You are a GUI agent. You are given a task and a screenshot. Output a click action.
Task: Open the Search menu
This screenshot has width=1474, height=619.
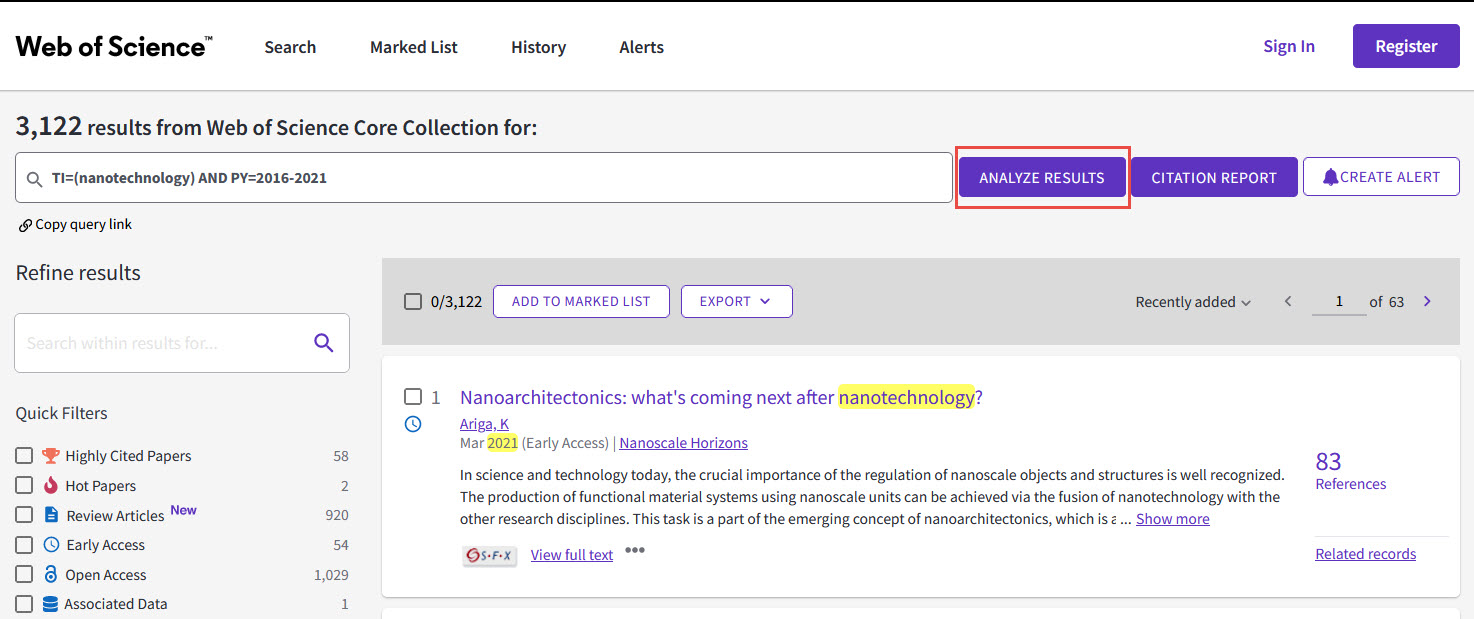(290, 47)
